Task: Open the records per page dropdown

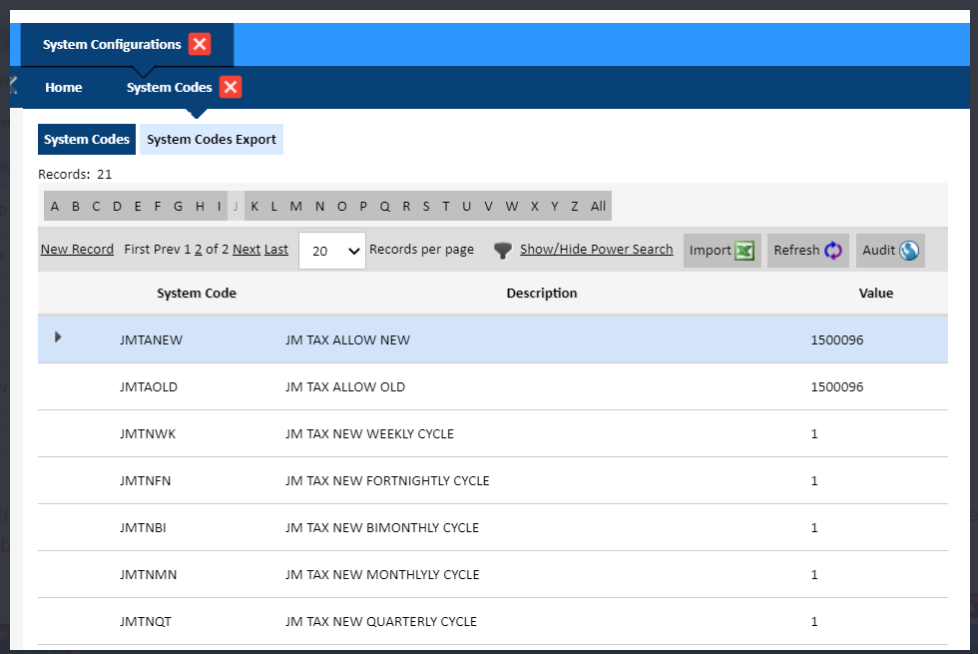Action: 332,251
